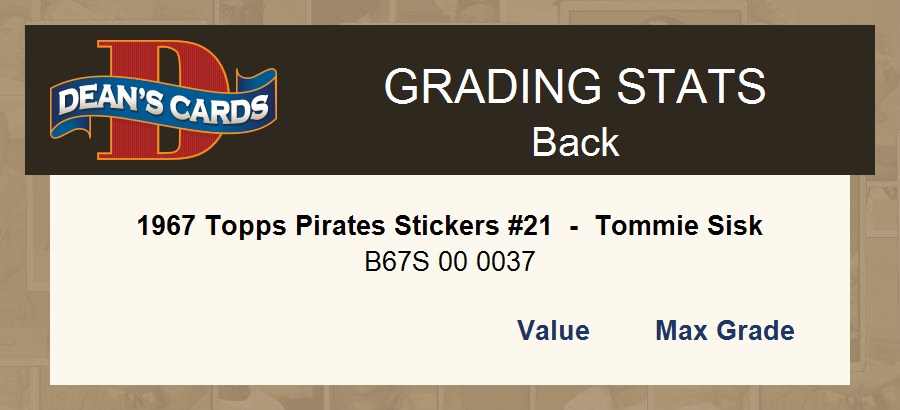The height and width of the screenshot is (410, 900).
Task: Click the year 1967 in the title
Action: (x=167, y=227)
